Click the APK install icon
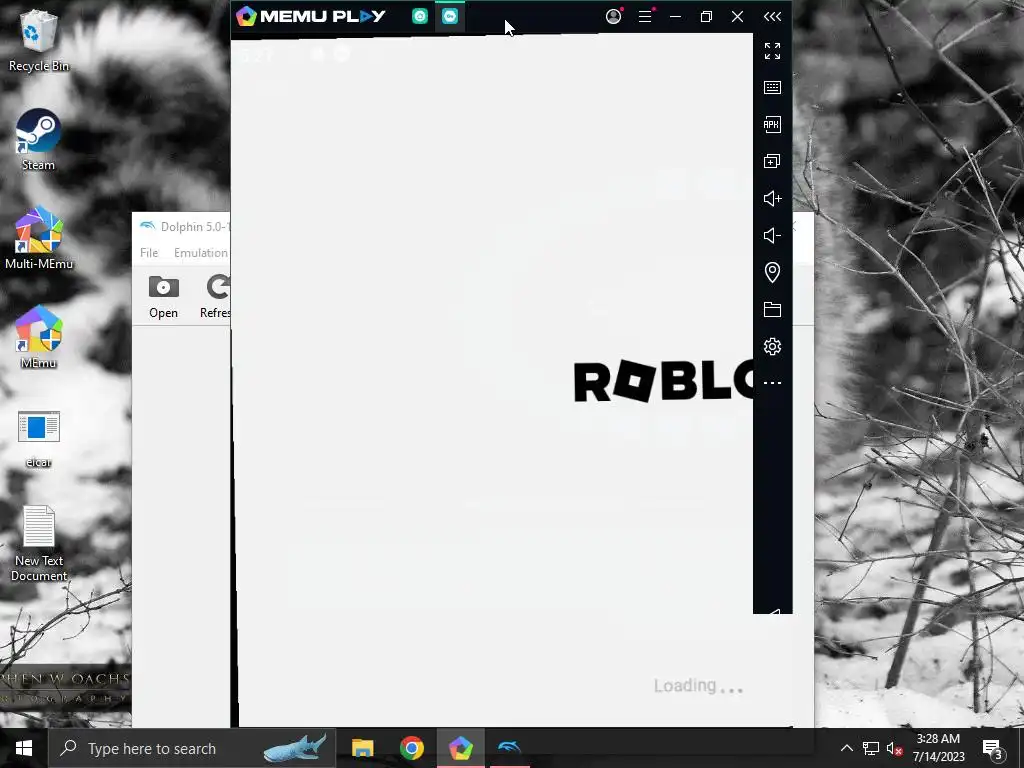The image size is (1024, 768). pos(772,125)
